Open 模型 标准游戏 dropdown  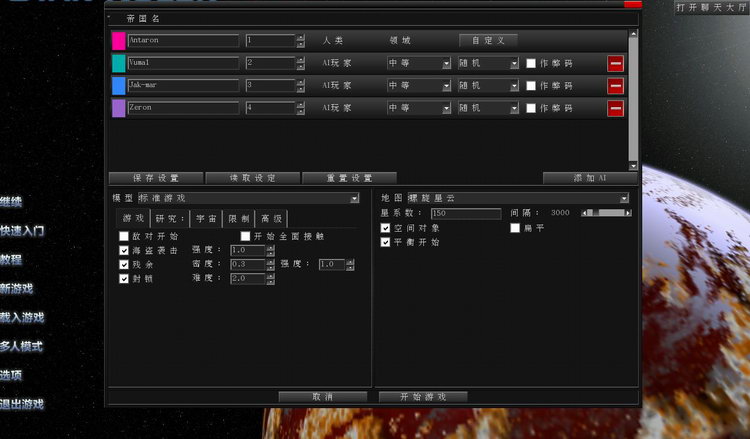248,198
